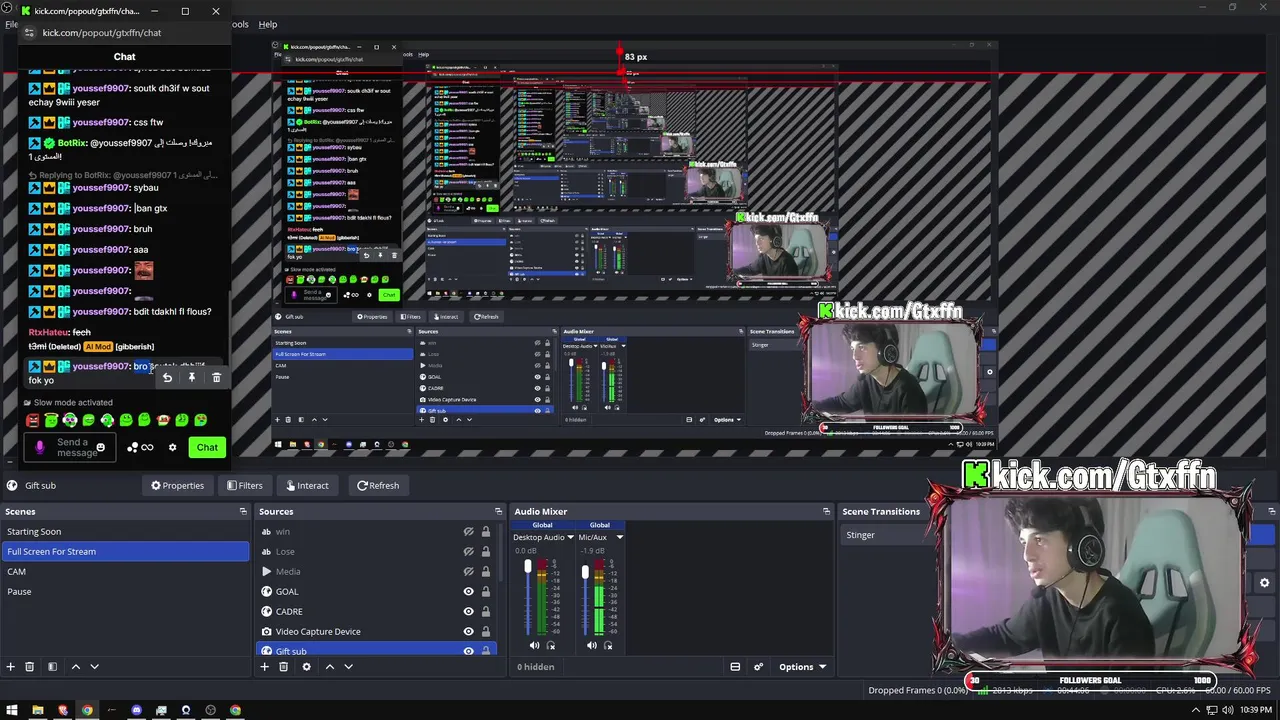Open advanced audio properties gears icon
Viewport: 1280px width, 720px height.
[x=758, y=667]
